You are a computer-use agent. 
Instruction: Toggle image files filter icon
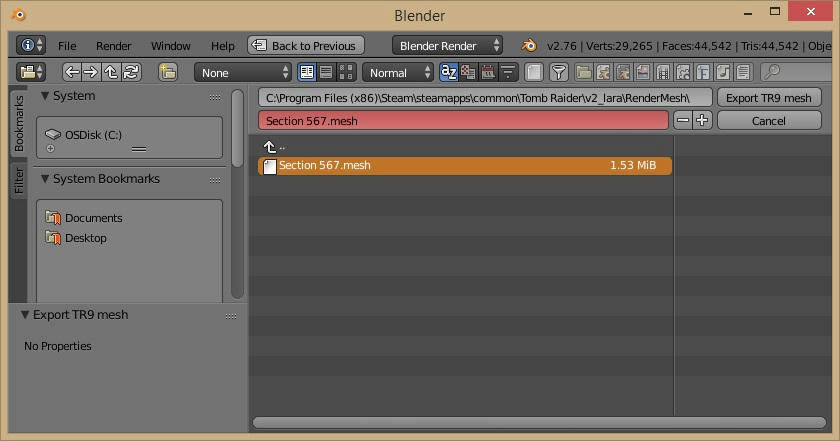coord(643,72)
